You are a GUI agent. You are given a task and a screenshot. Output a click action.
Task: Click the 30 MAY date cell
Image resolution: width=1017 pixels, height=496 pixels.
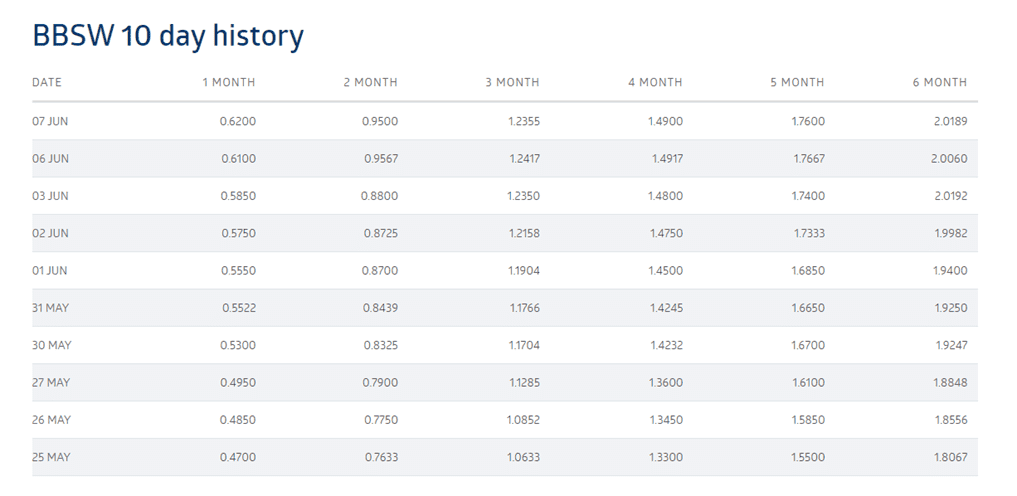click(x=52, y=346)
